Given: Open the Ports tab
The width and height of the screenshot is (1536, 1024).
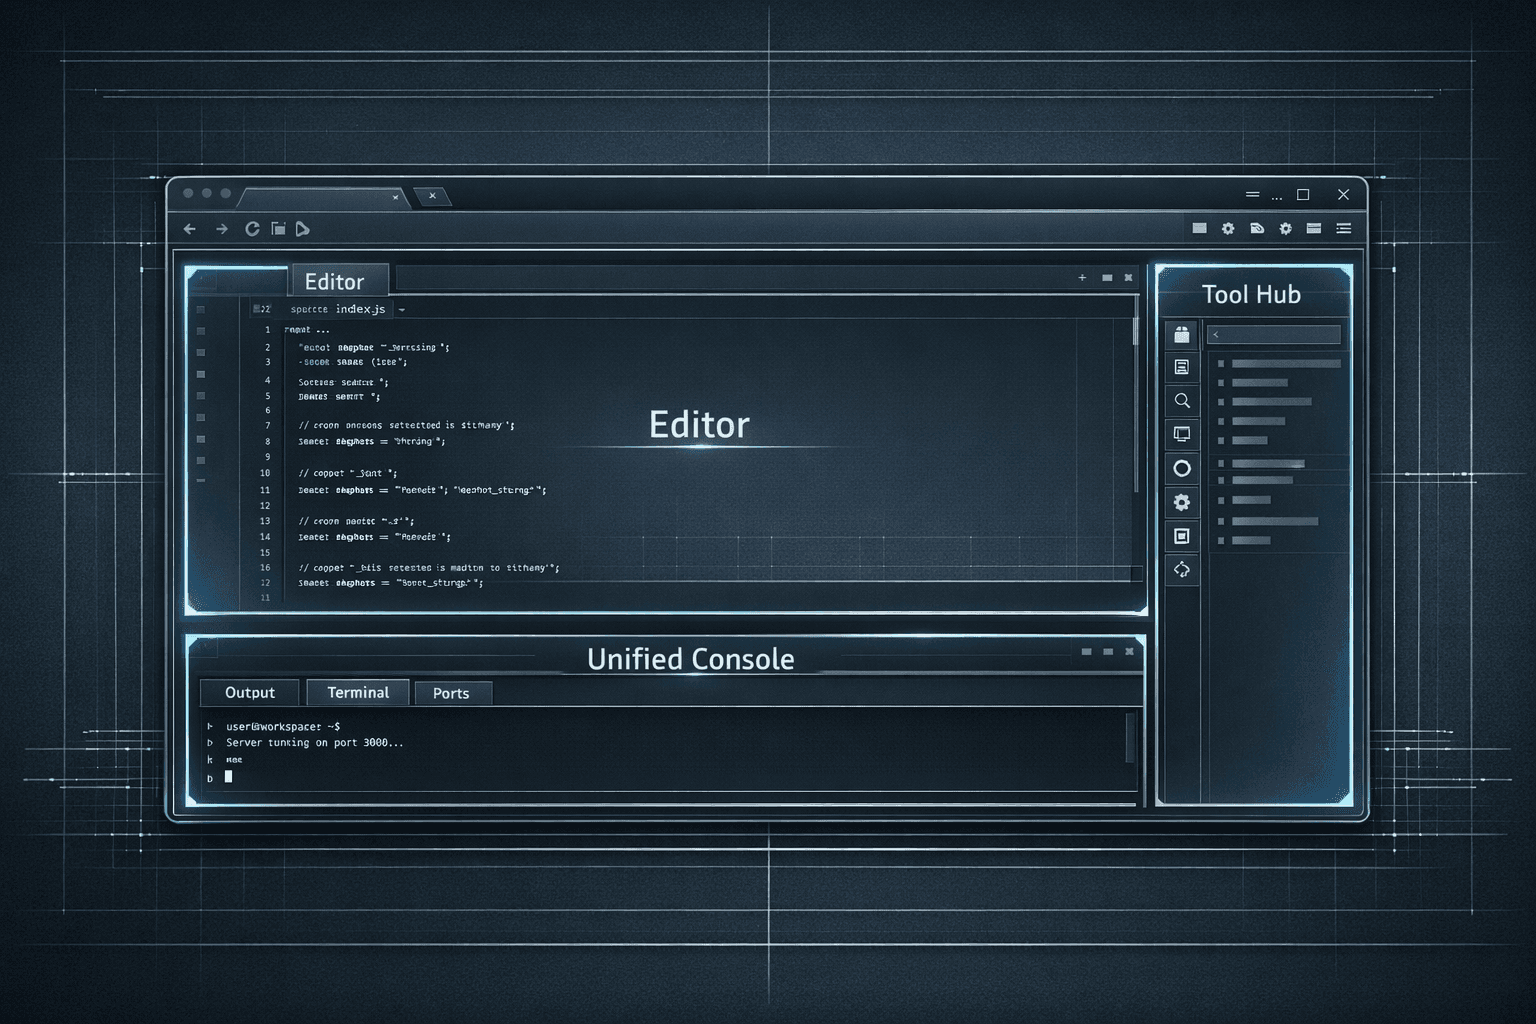Looking at the screenshot, I should coord(451,694).
